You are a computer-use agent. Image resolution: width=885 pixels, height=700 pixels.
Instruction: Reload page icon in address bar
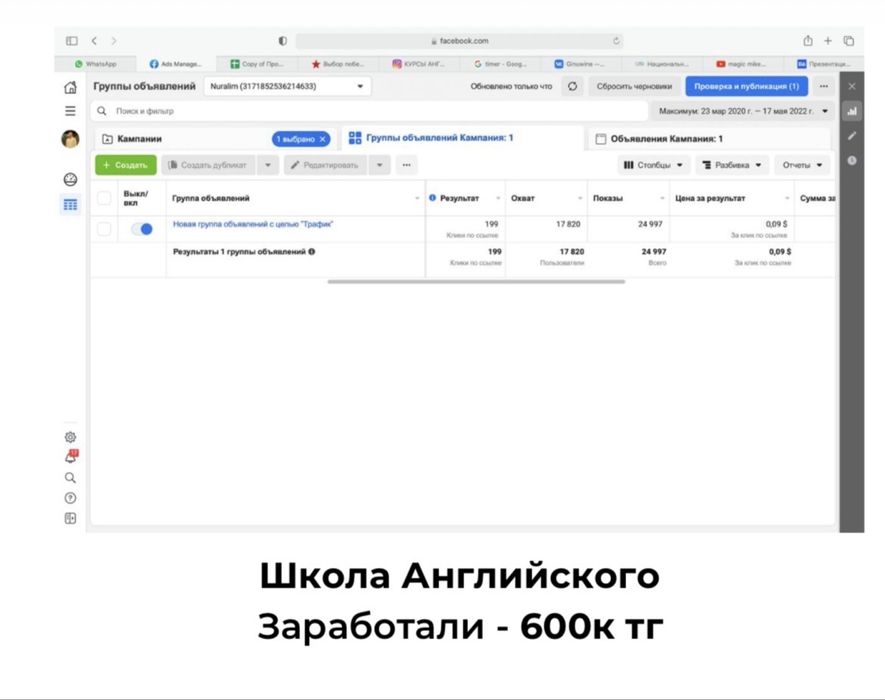pyautogui.click(x=616, y=41)
